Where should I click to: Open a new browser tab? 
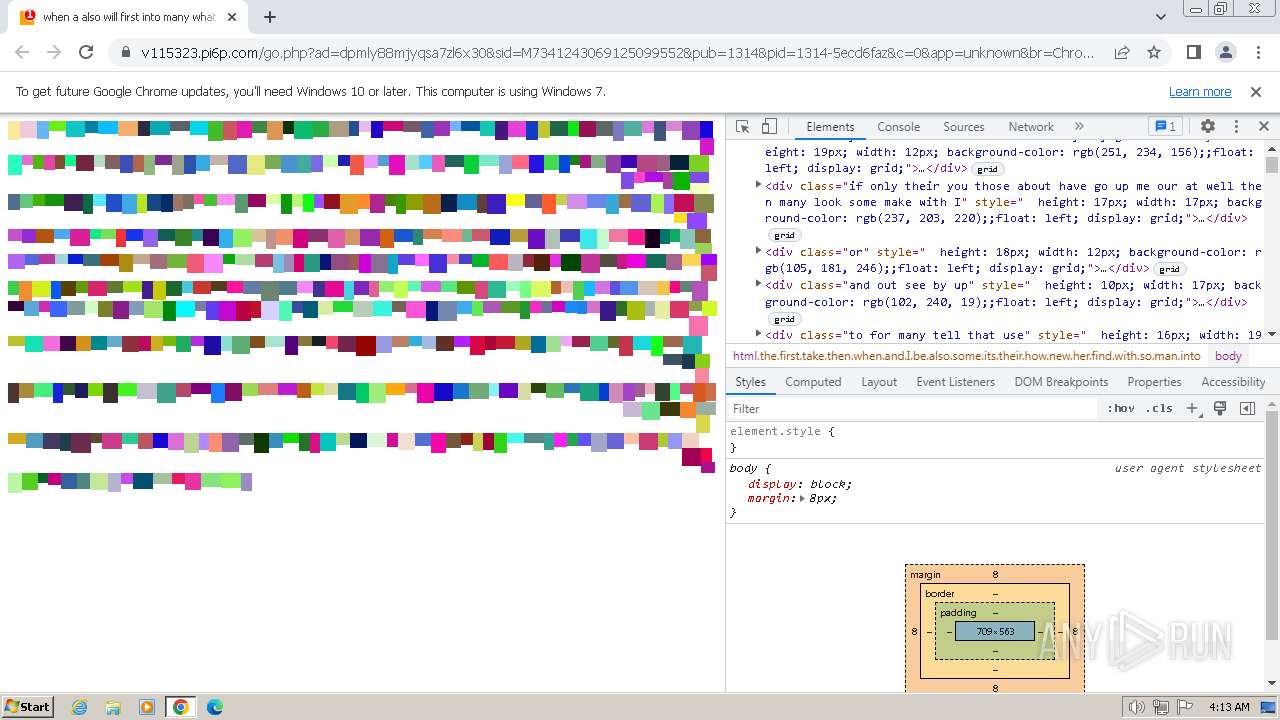pyautogui.click(x=270, y=17)
